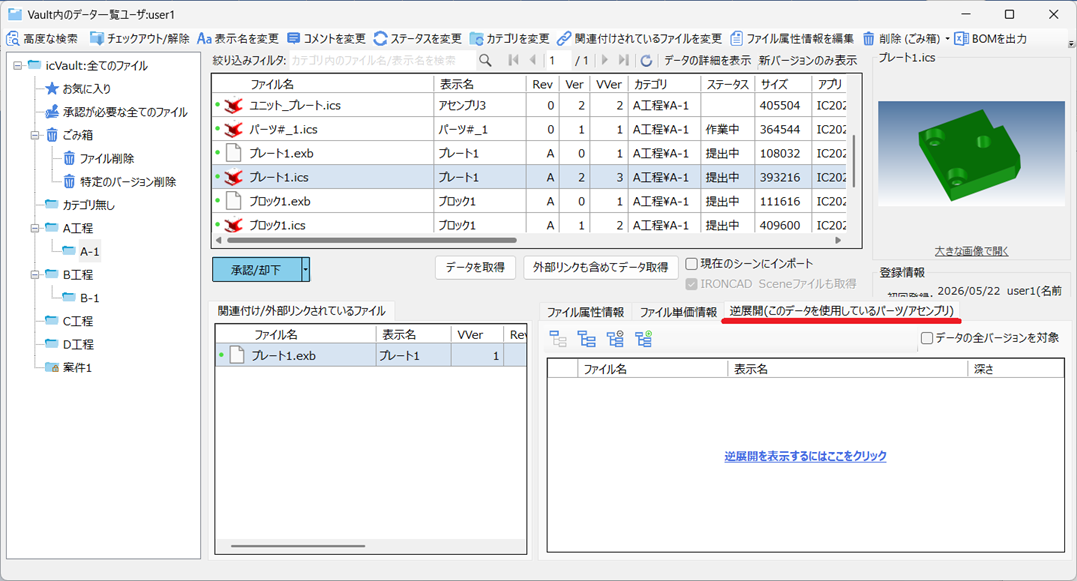The width and height of the screenshot is (1077, 581).
Task: Click the horizontal scrollbar under the file list
Action: [371, 240]
